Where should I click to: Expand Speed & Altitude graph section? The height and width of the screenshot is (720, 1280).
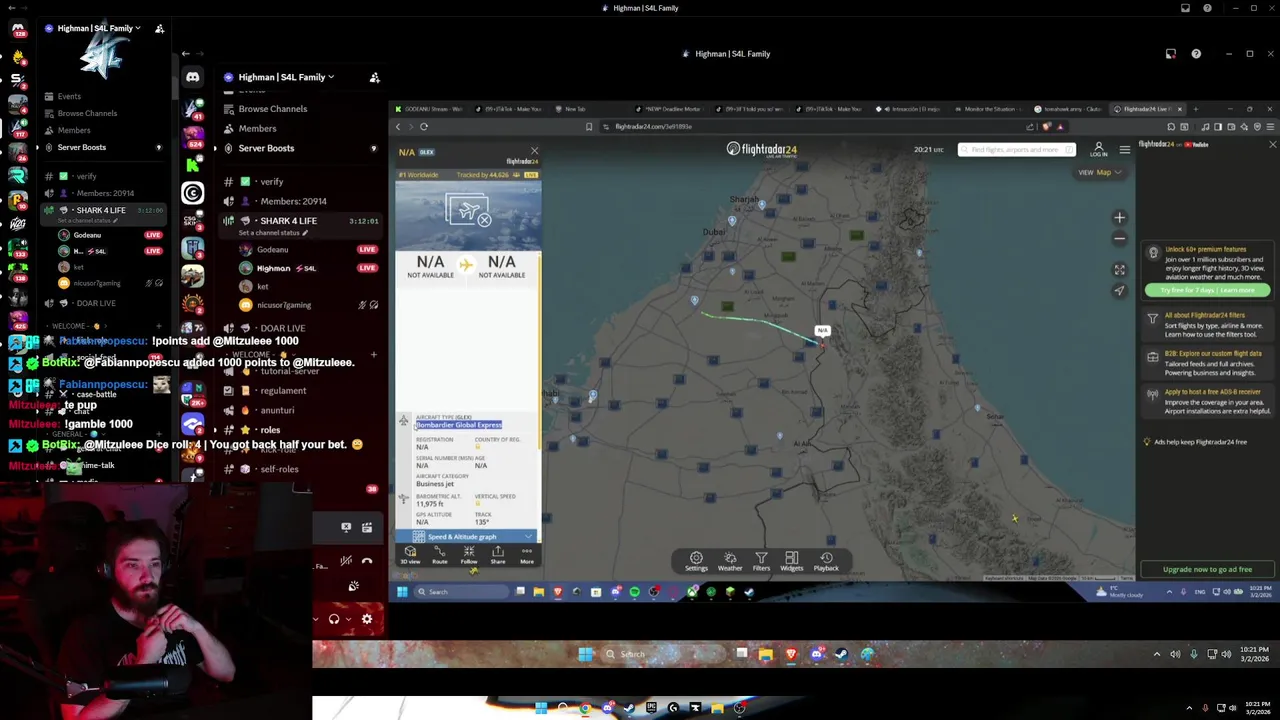pyautogui.click(x=467, y=537)
